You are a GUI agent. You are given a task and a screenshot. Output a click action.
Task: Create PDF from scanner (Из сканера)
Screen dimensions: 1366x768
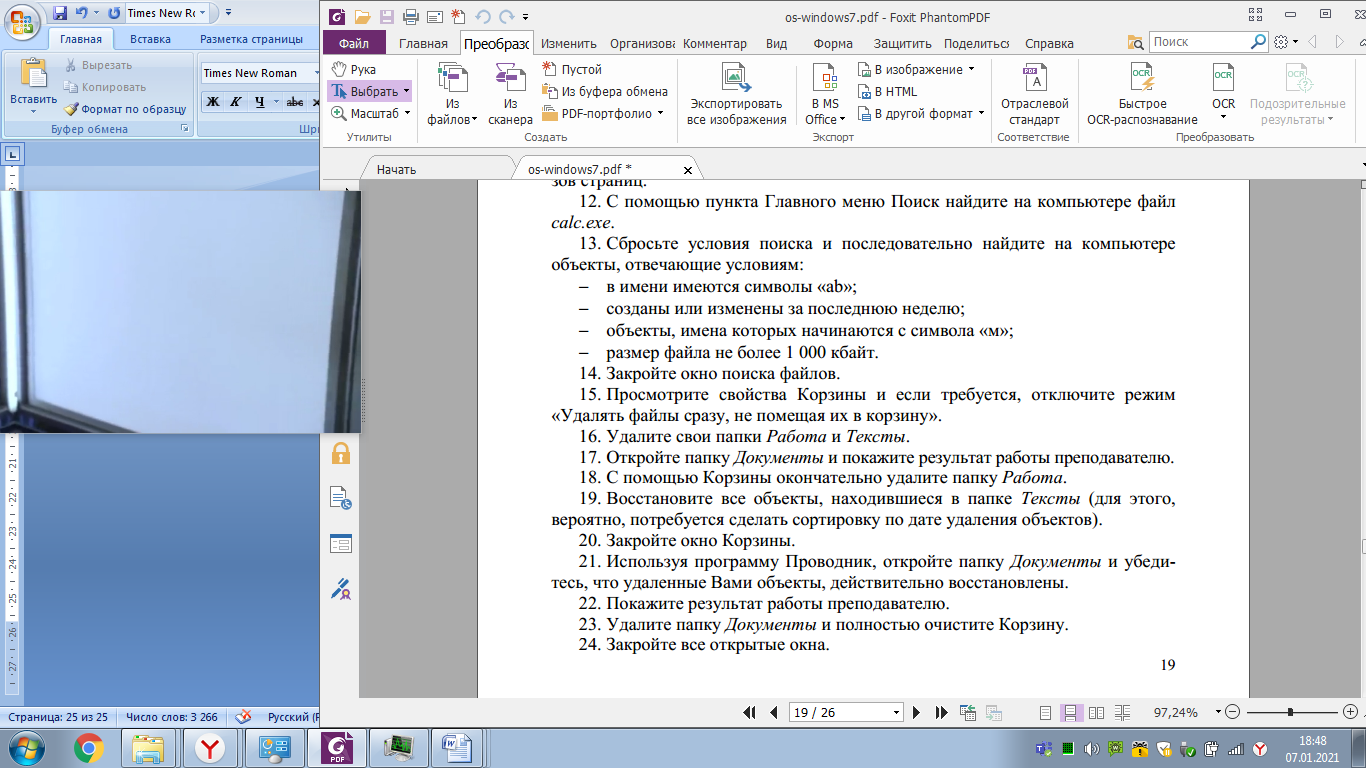(x=510, y=94)
